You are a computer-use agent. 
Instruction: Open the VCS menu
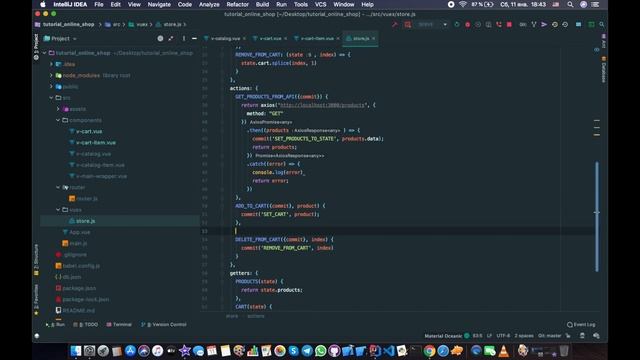pyautogui.click(x=320, y=4)
